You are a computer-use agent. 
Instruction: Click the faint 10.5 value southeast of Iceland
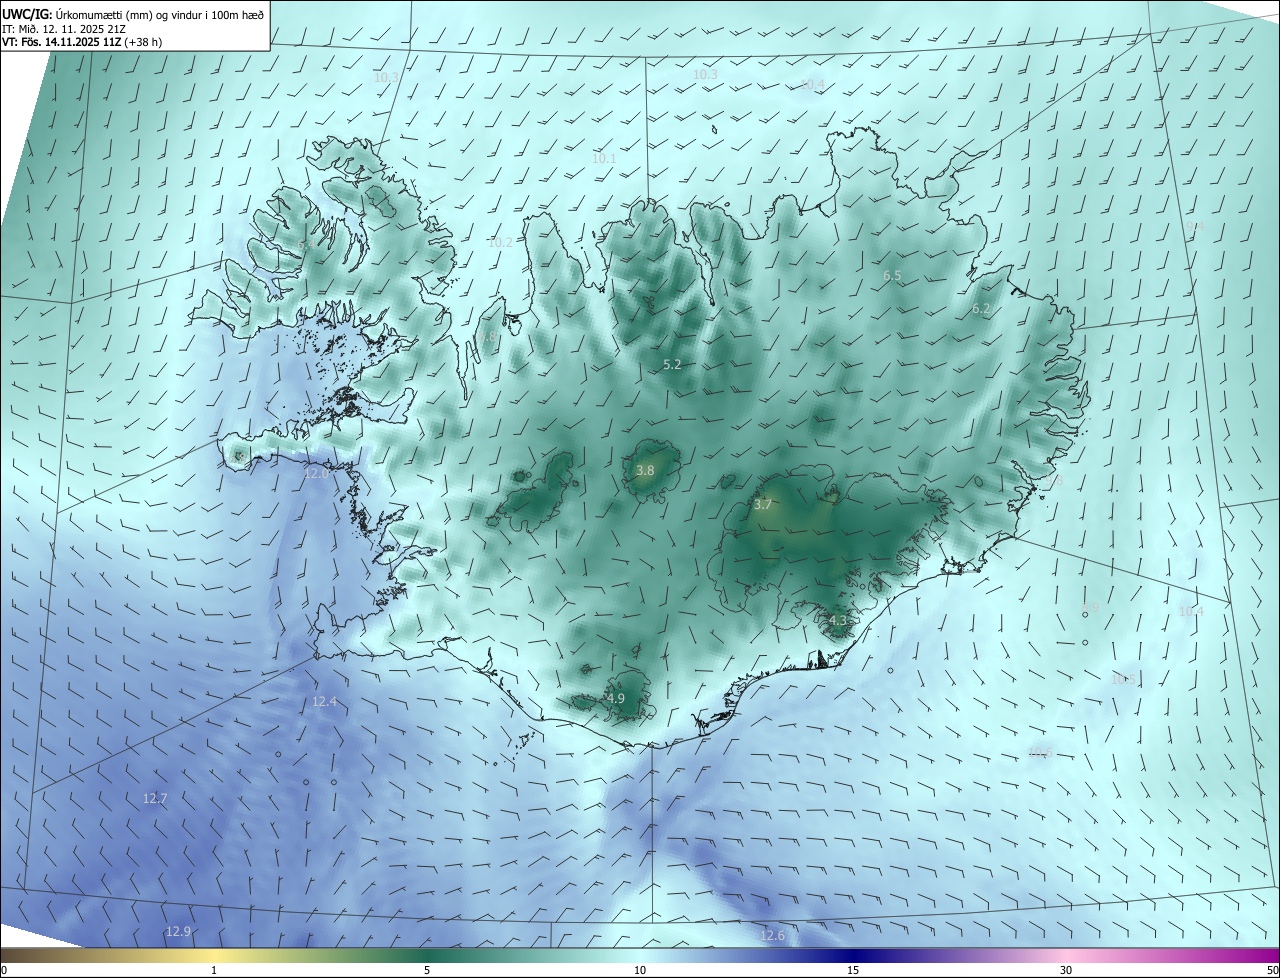[x=1124, y=679]
